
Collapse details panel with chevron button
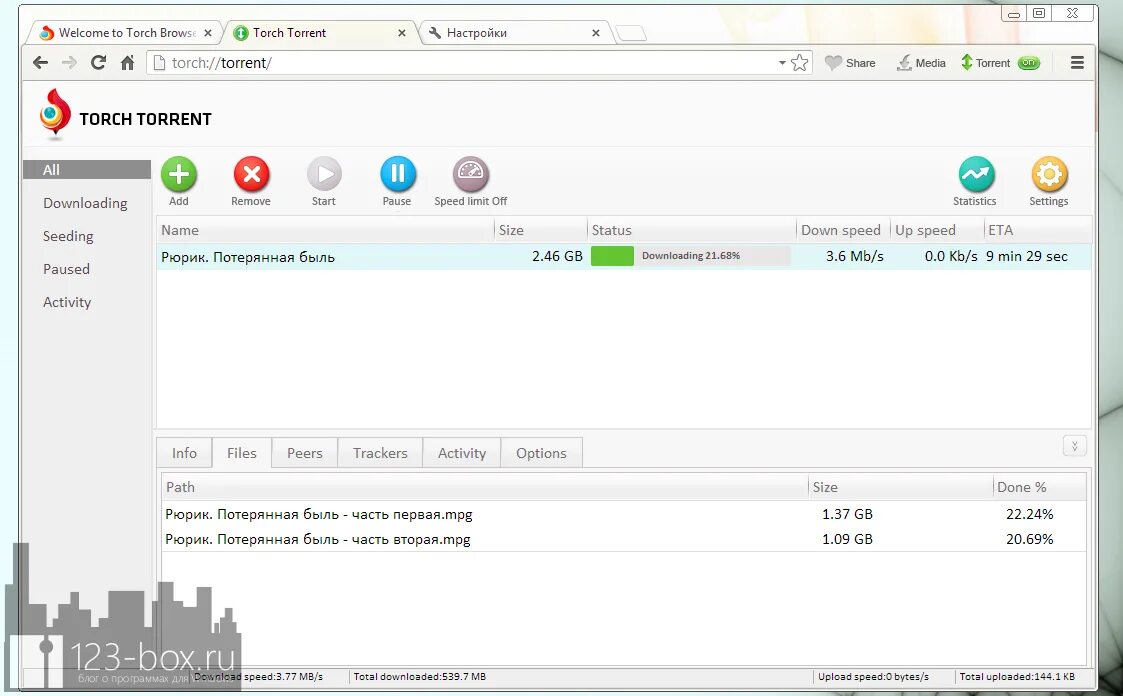[x=1074, y=446]
